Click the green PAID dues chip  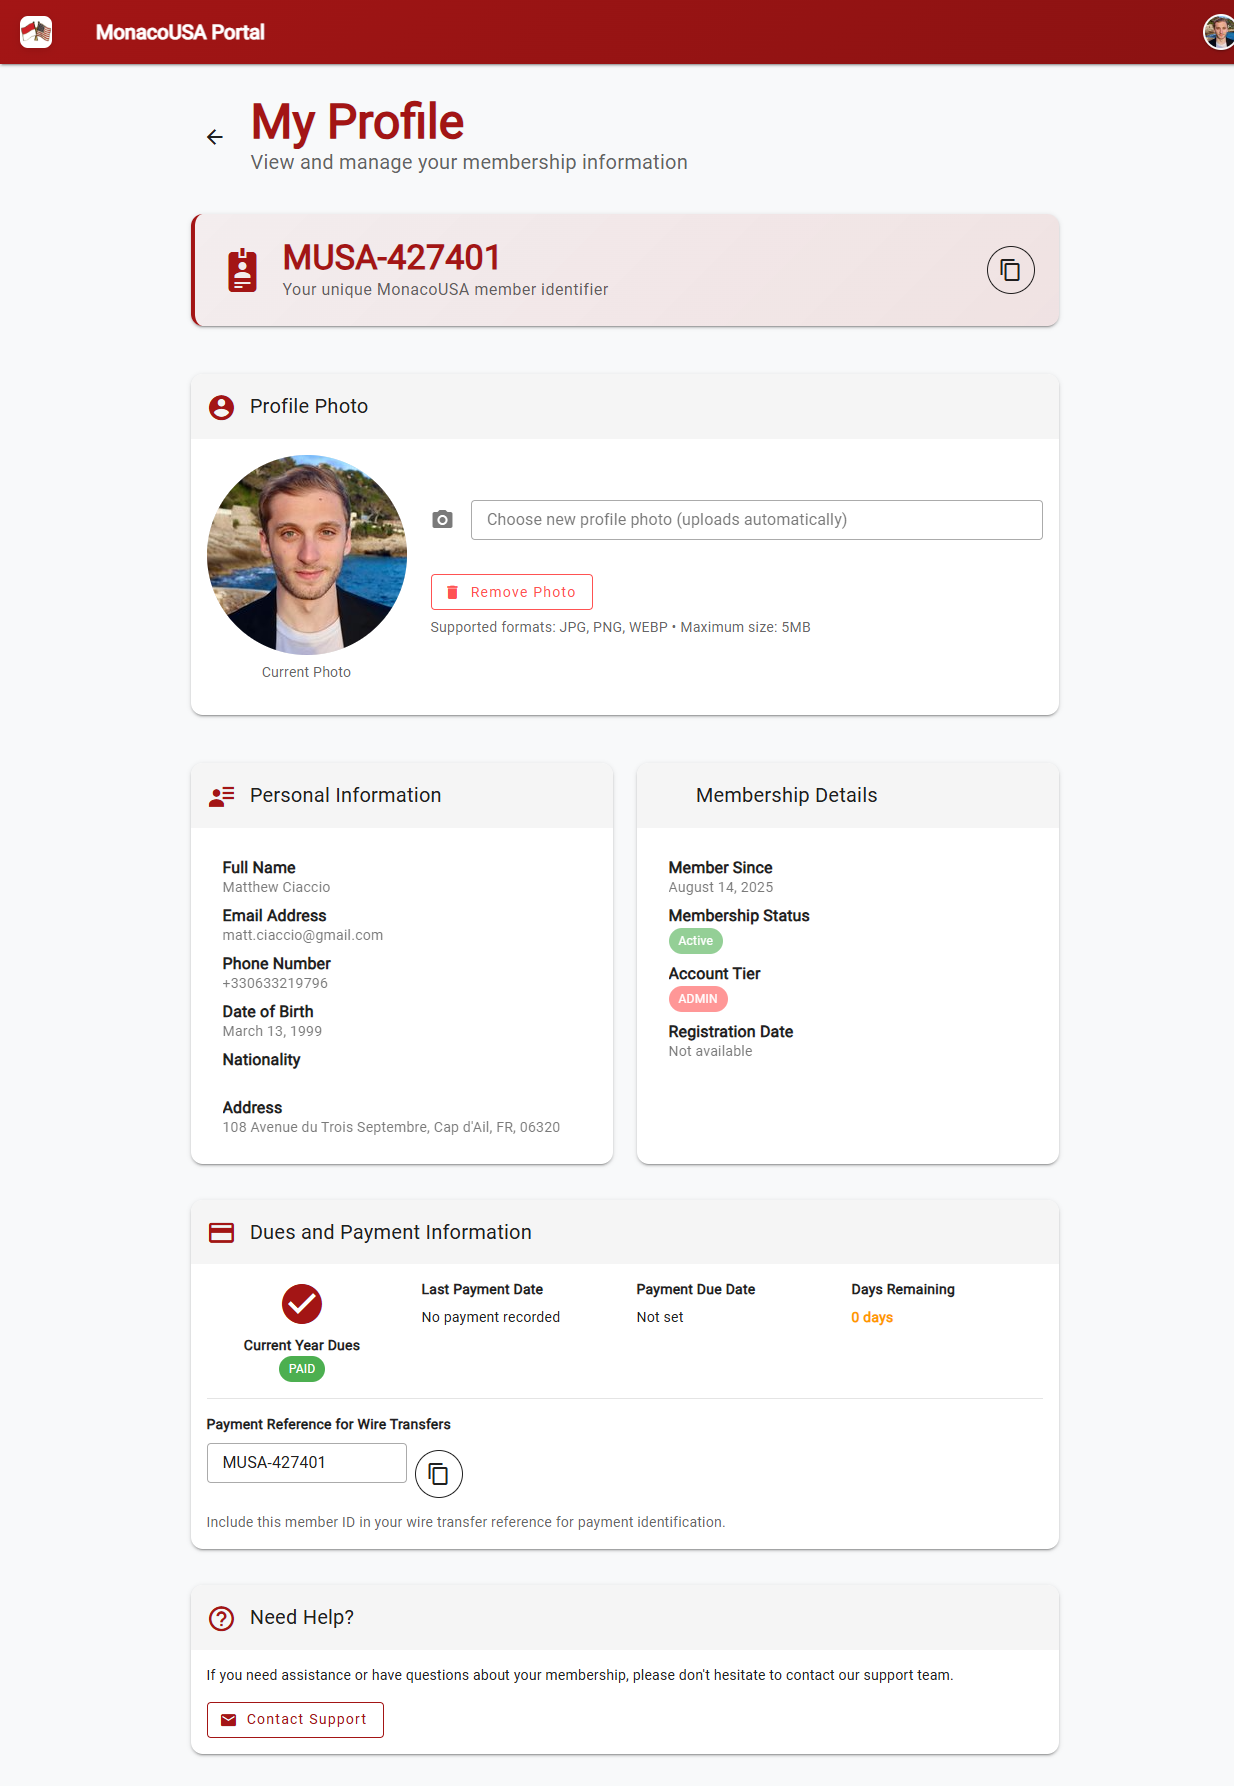coord(301,1369)
